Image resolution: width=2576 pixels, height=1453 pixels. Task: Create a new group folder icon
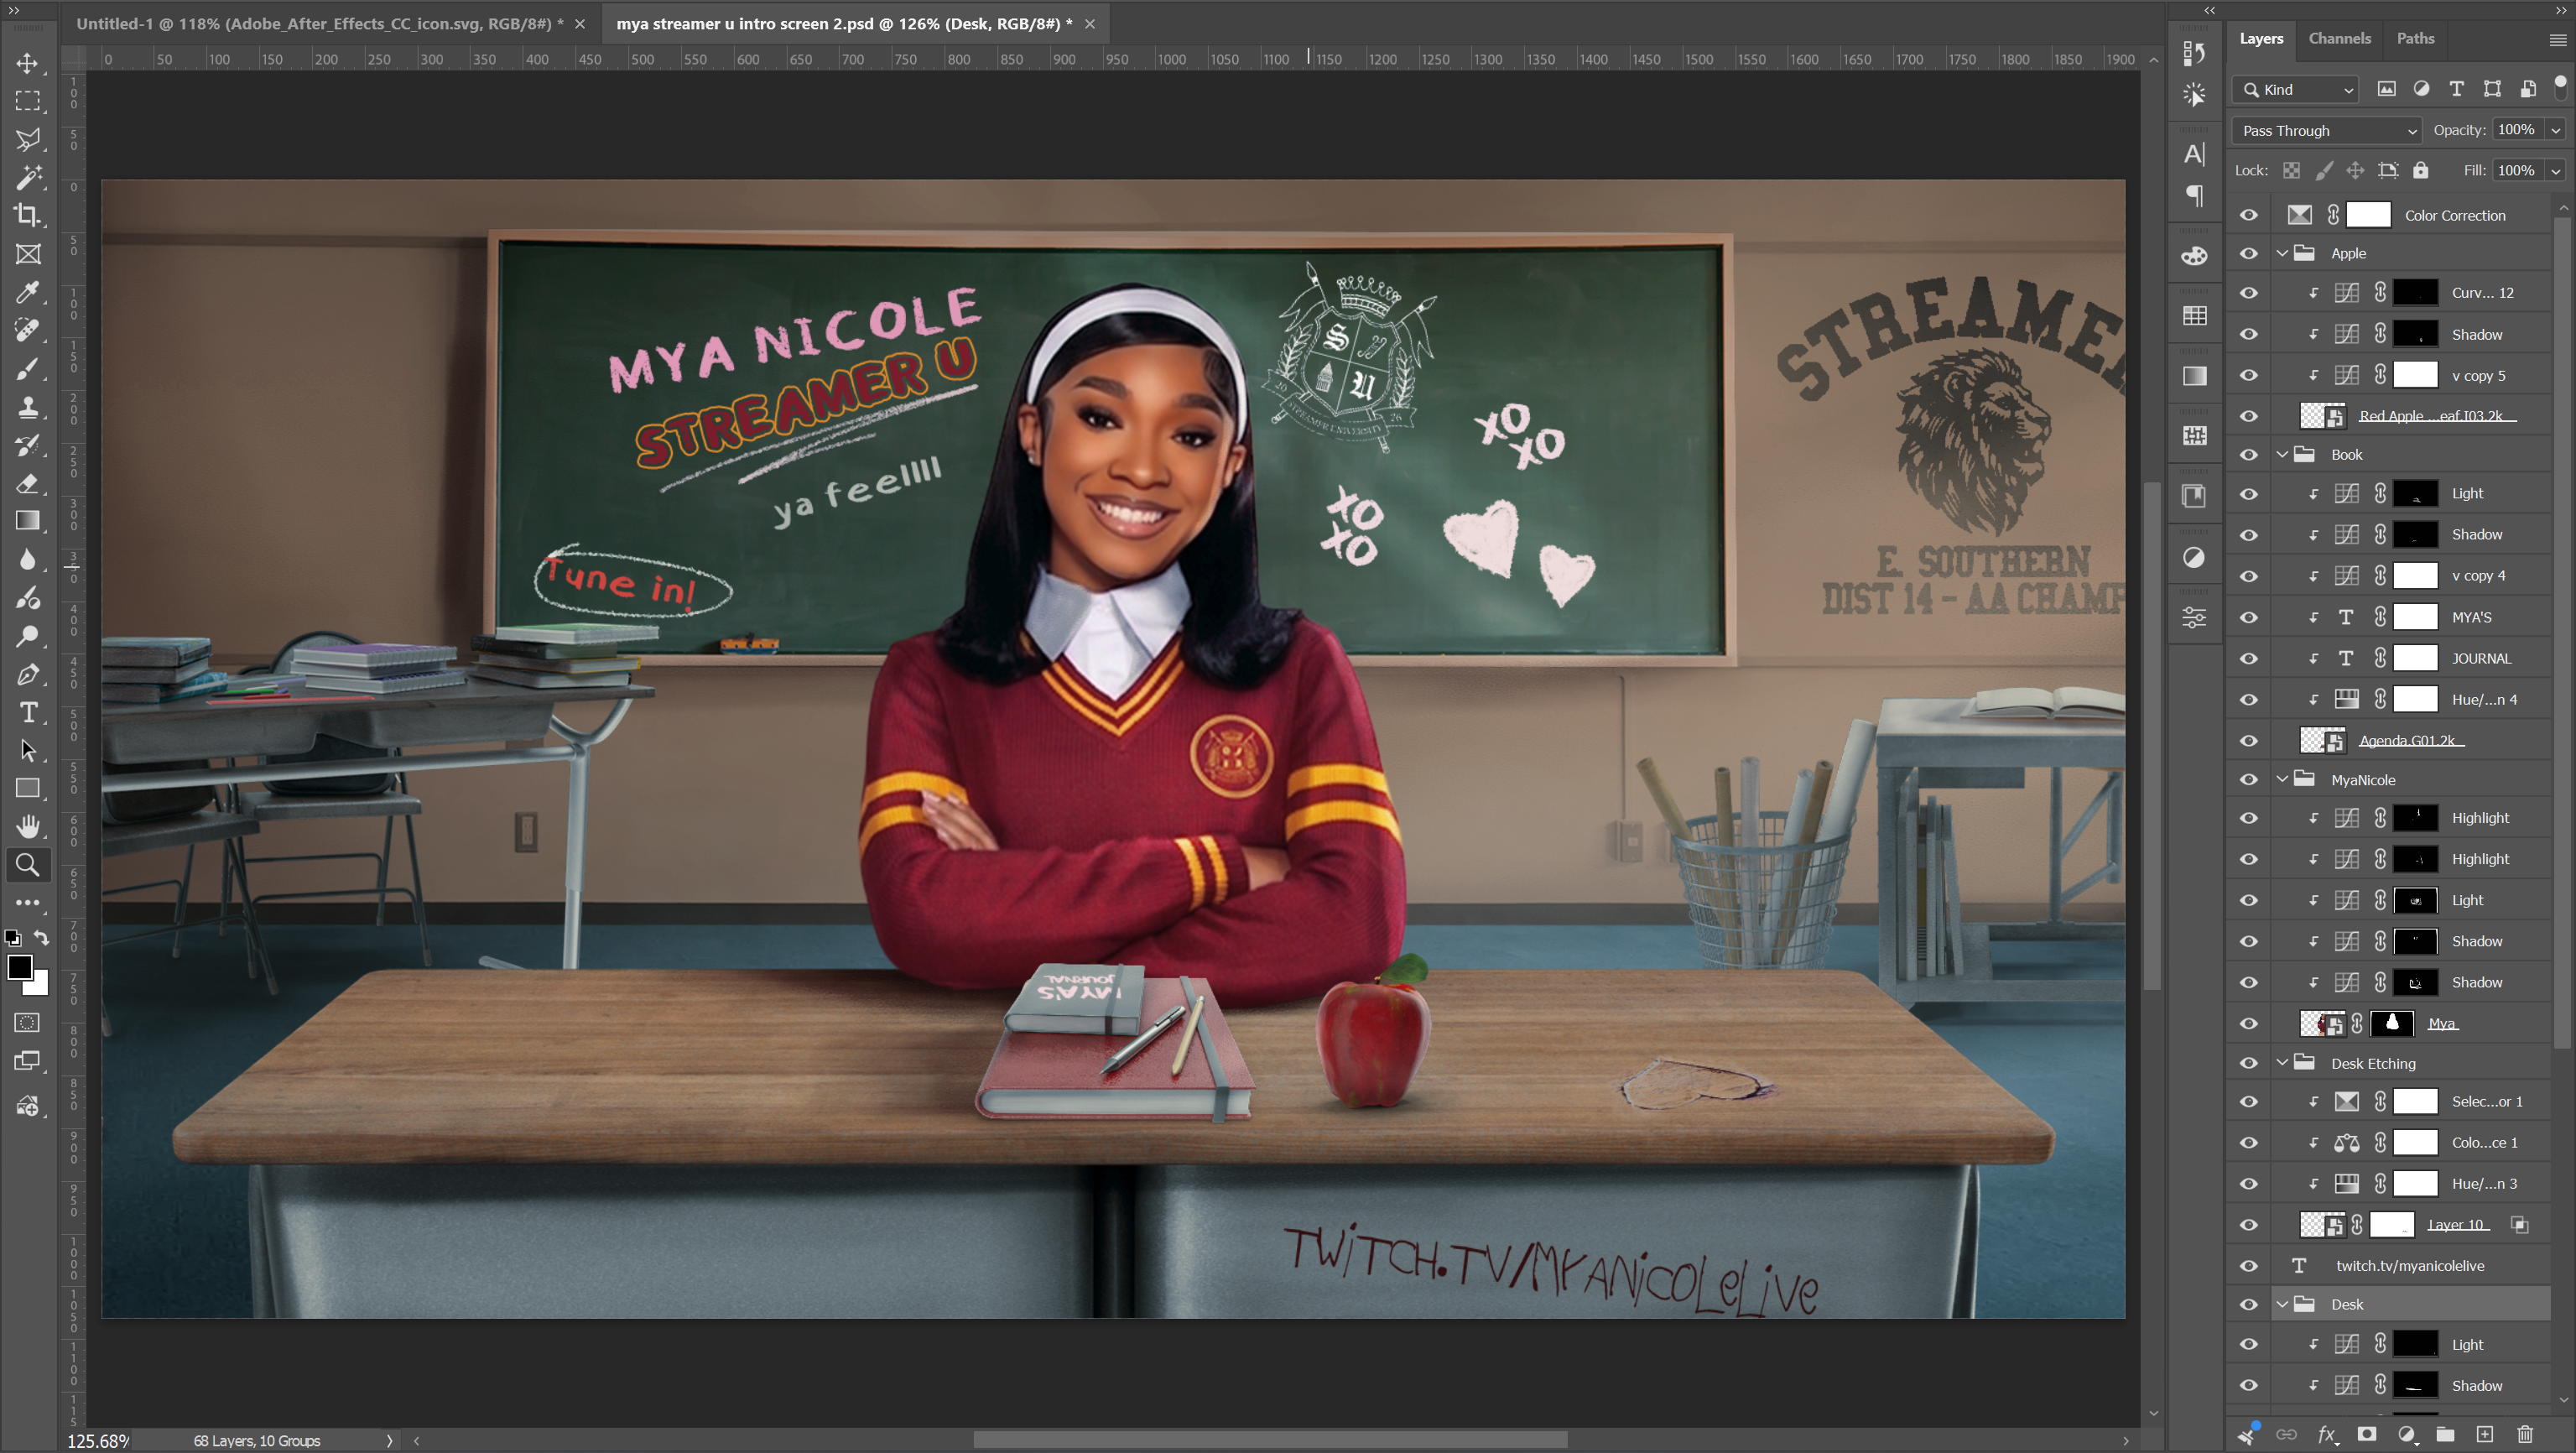[x=2445, y=1435]
